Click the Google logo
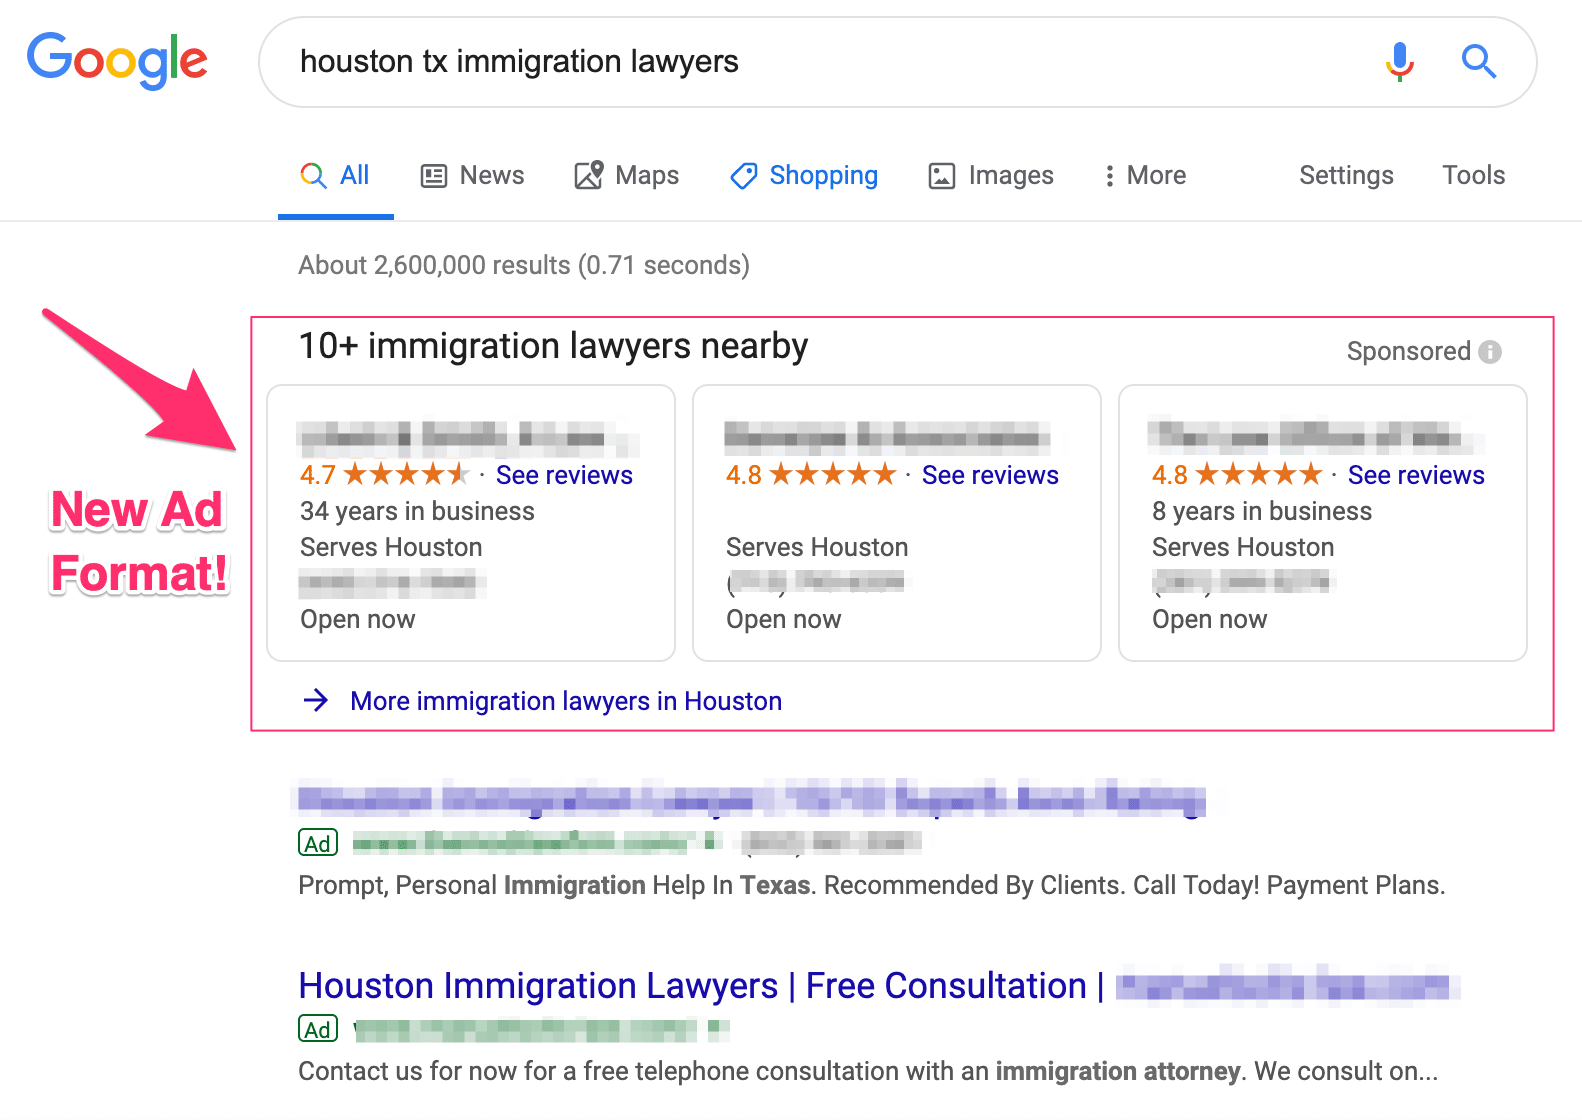This screenshot has height=1120, width=1582. tap(117, 61)
